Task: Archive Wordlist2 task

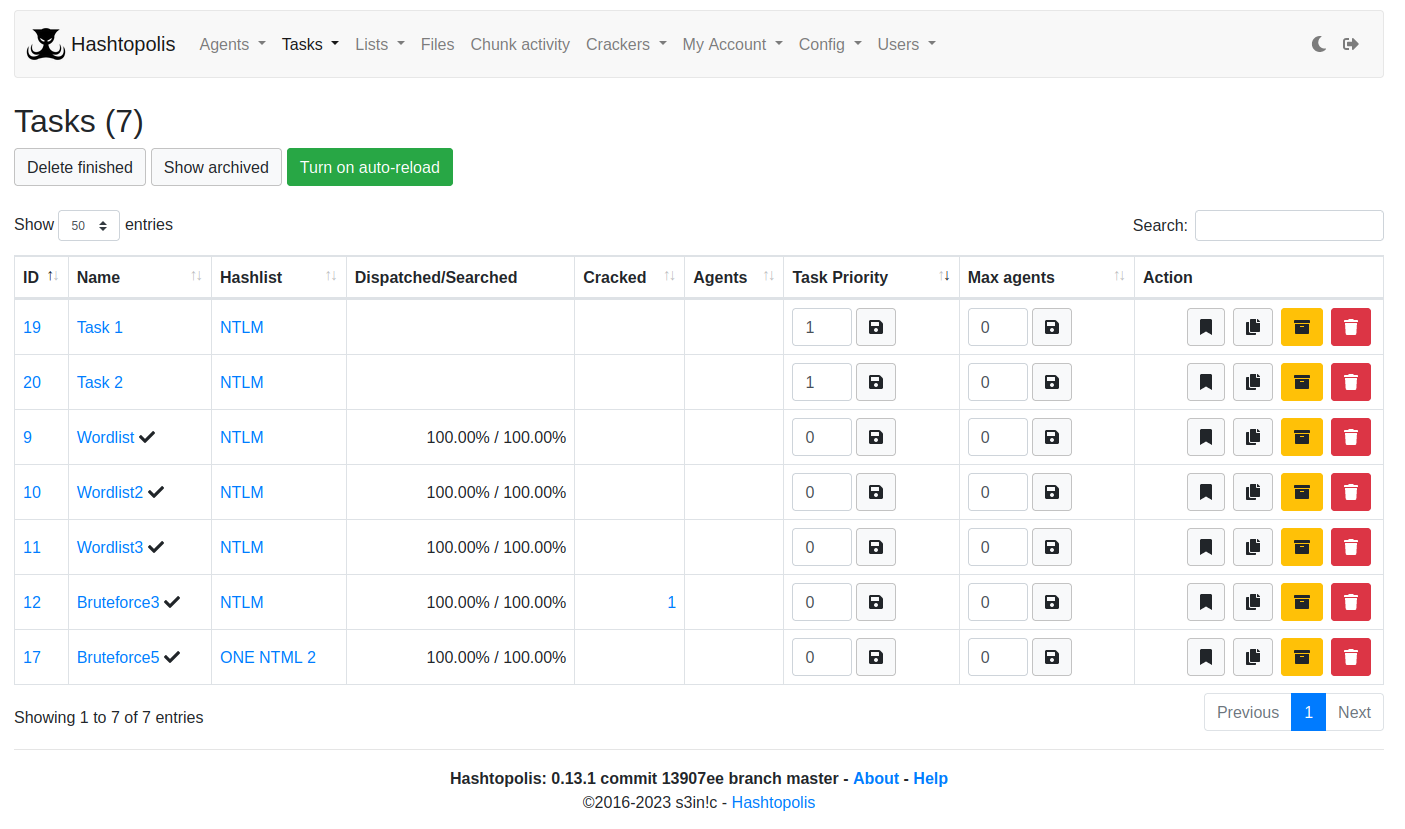Action: click(x=1302, y=492)
